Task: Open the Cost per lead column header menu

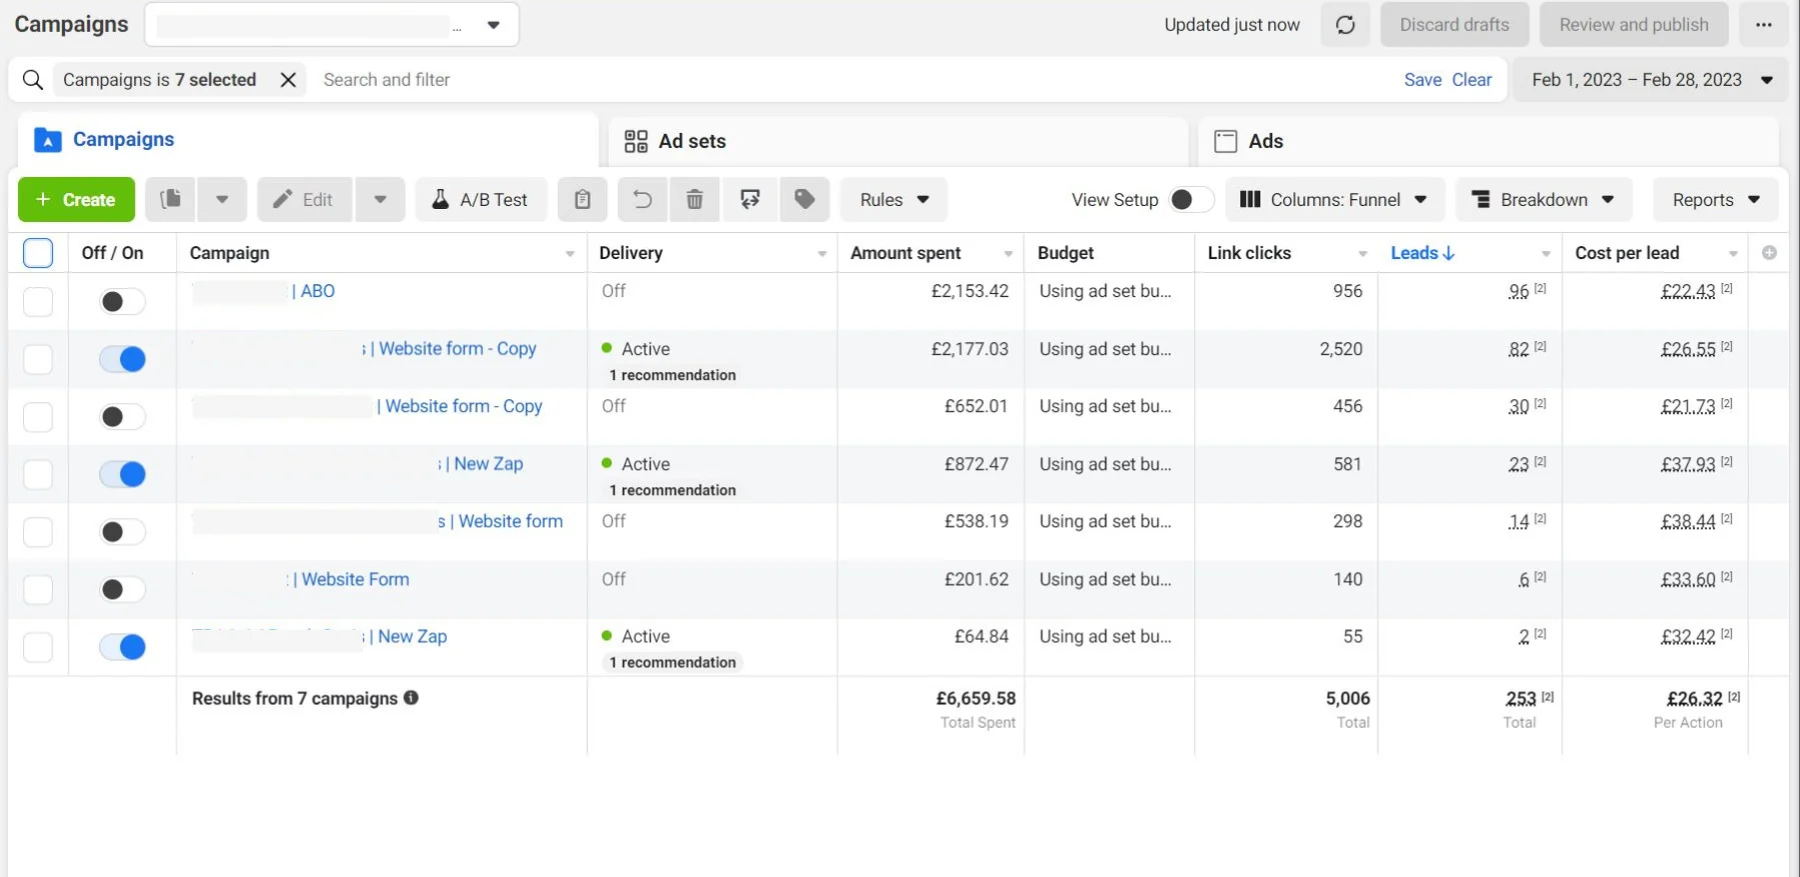Action: [1733, 254]
